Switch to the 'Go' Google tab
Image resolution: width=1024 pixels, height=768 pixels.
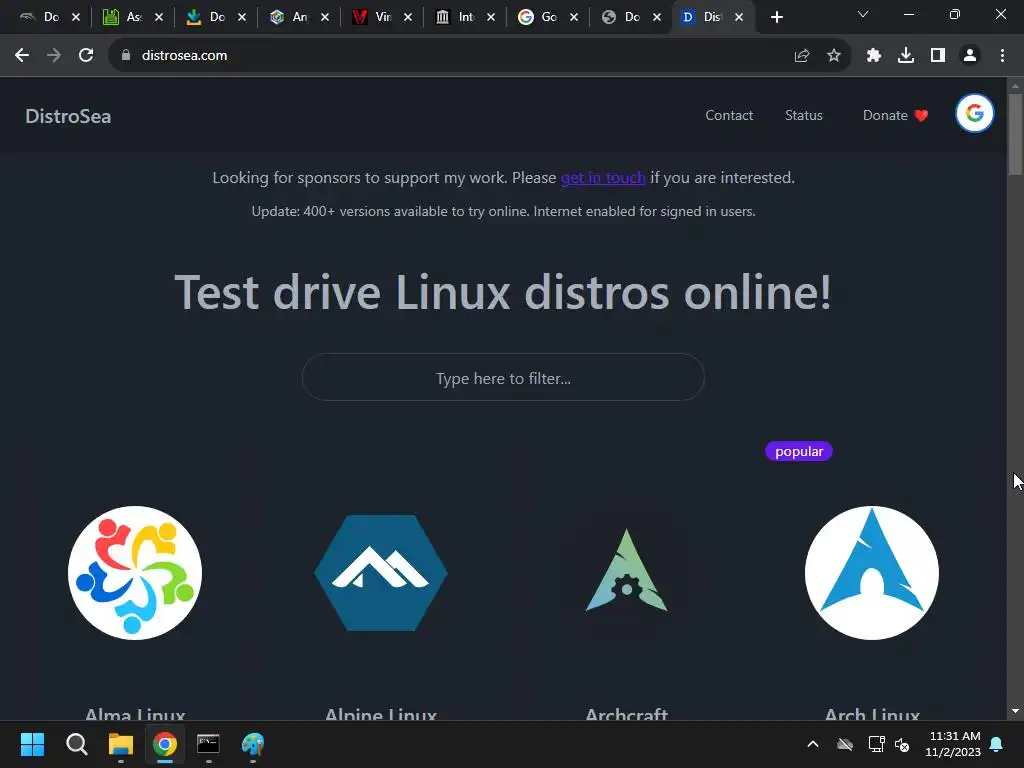click(547, 18)
